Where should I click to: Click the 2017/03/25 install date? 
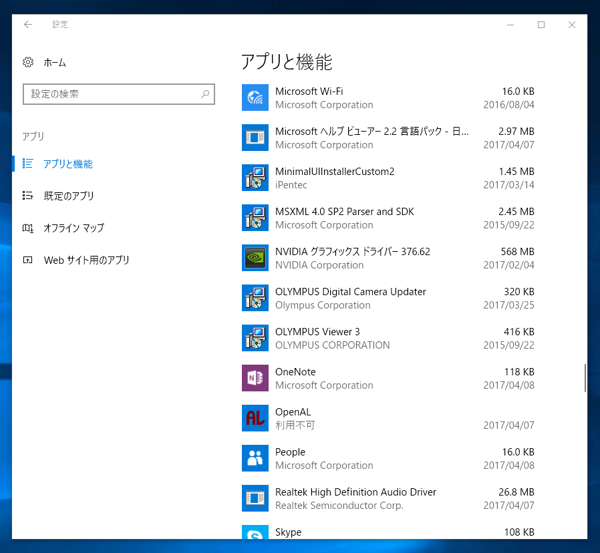pyautogui.click(x=509, y=305)
